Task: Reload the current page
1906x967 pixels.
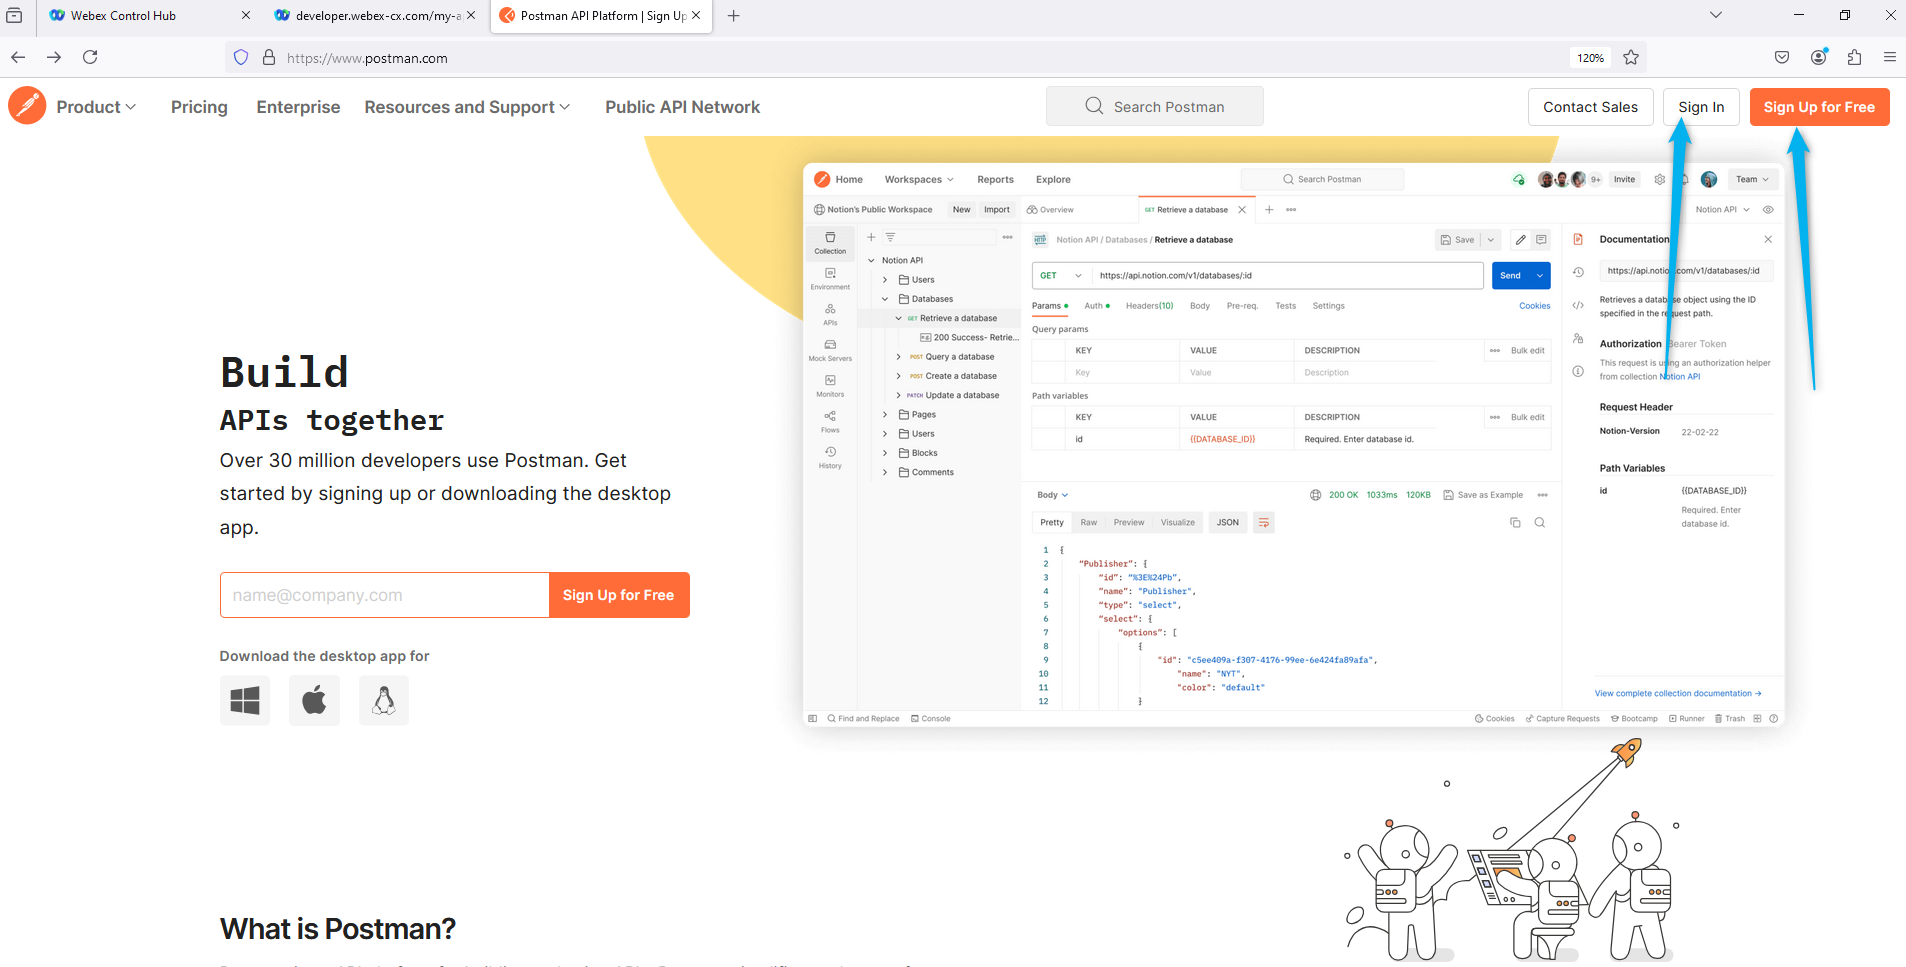Action: [90, 57]
